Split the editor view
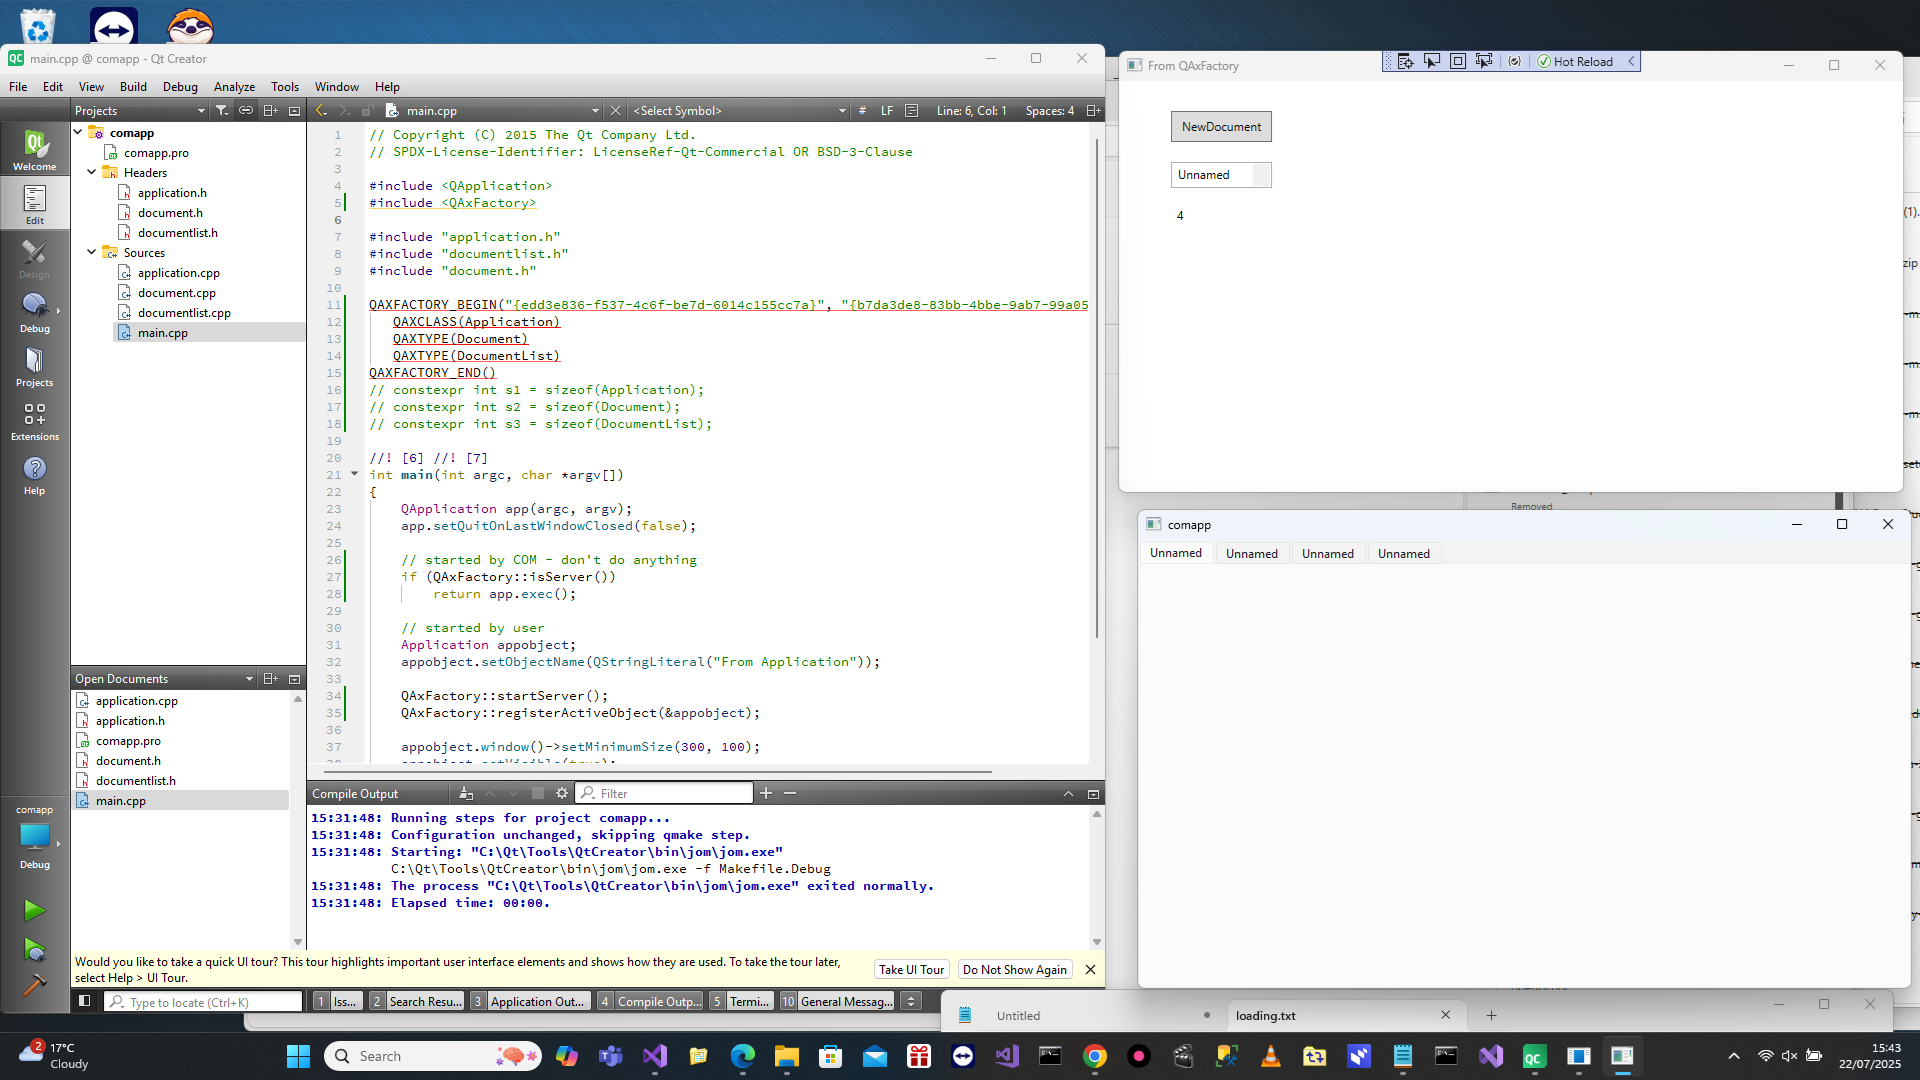Viewport: 1920px width, 1080px height. 1093,111
